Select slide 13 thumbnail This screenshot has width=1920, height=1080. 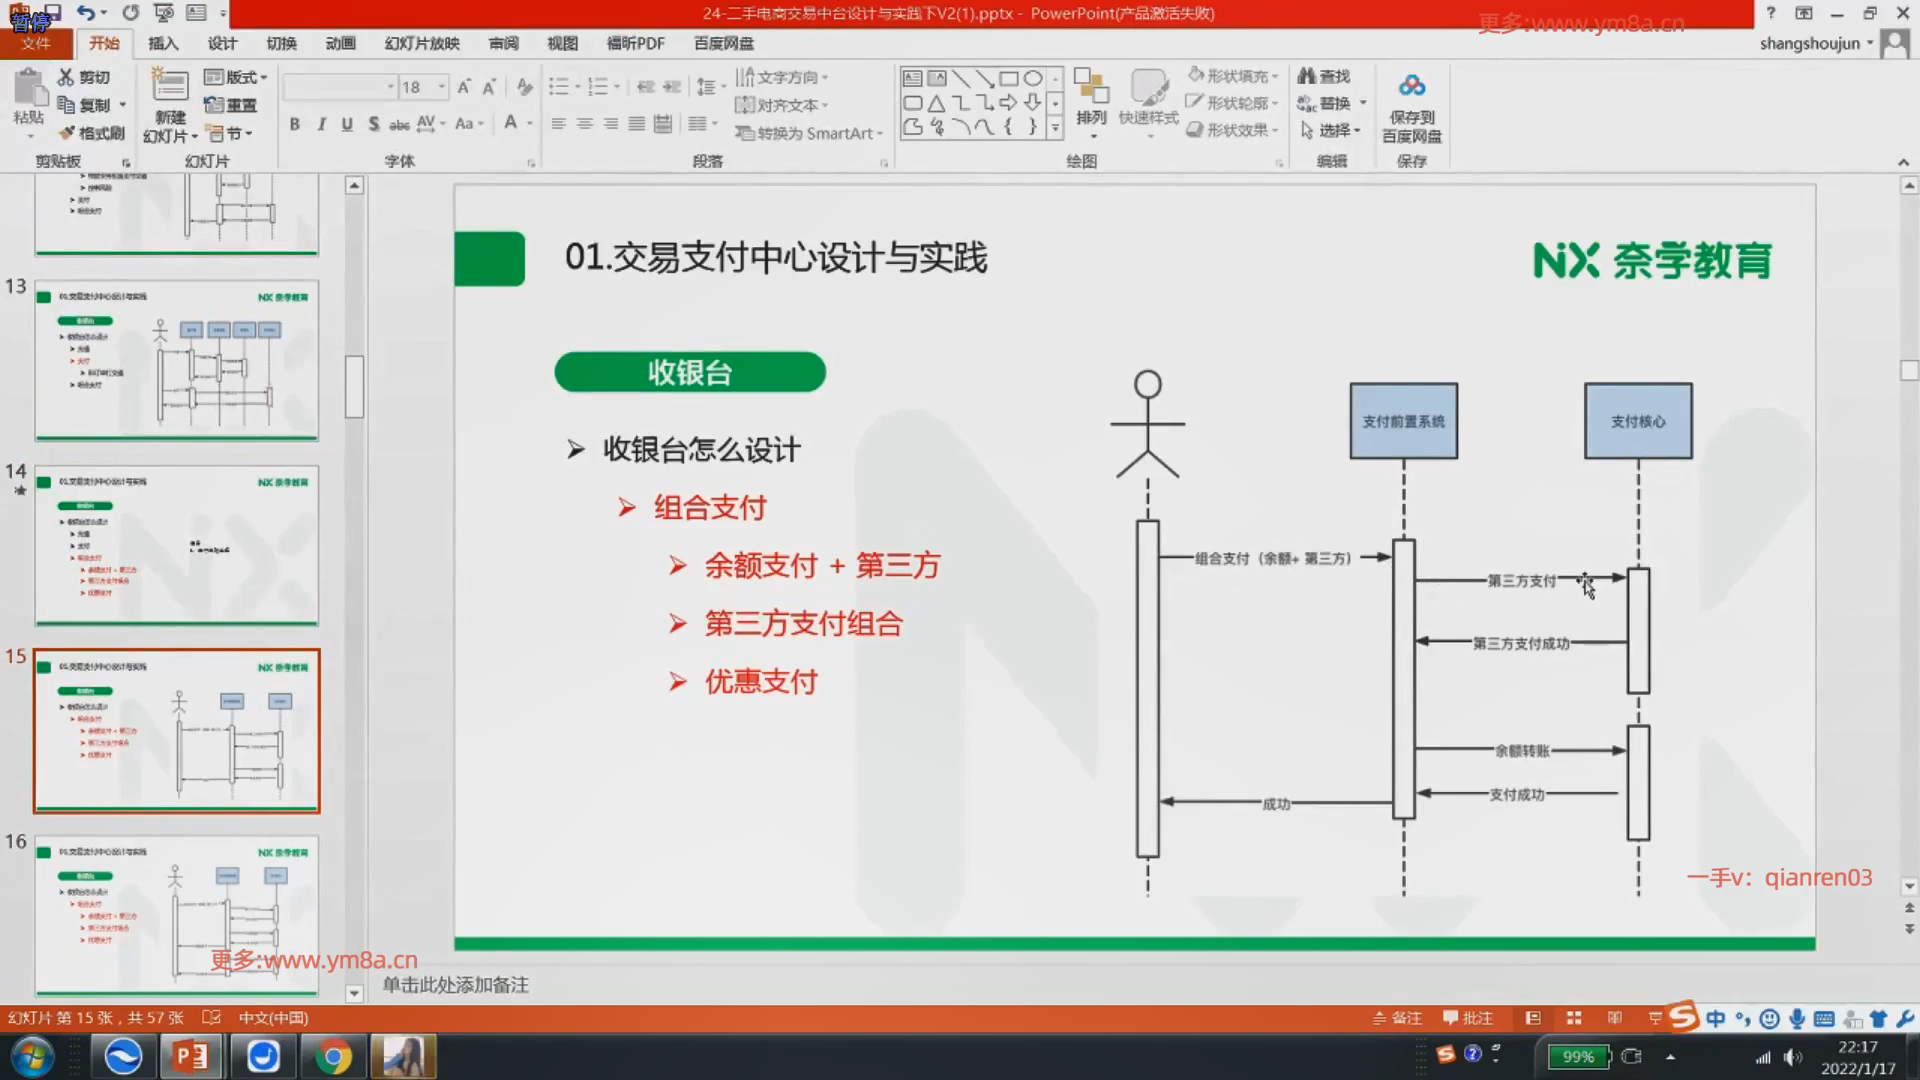[177, 361]
